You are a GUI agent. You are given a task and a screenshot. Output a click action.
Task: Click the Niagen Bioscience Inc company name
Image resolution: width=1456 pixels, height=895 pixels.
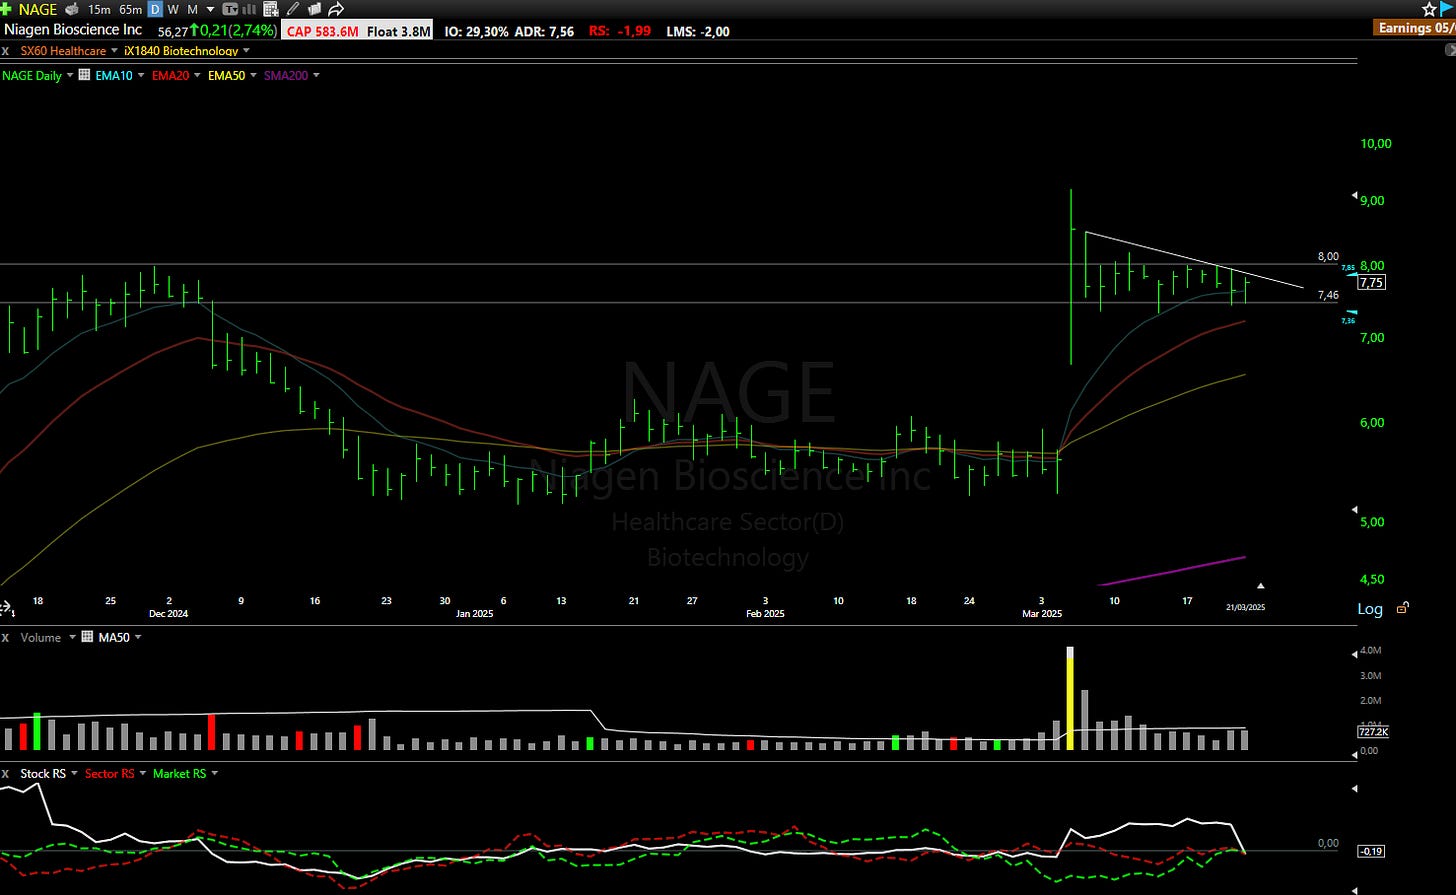[x=73, y=30]
